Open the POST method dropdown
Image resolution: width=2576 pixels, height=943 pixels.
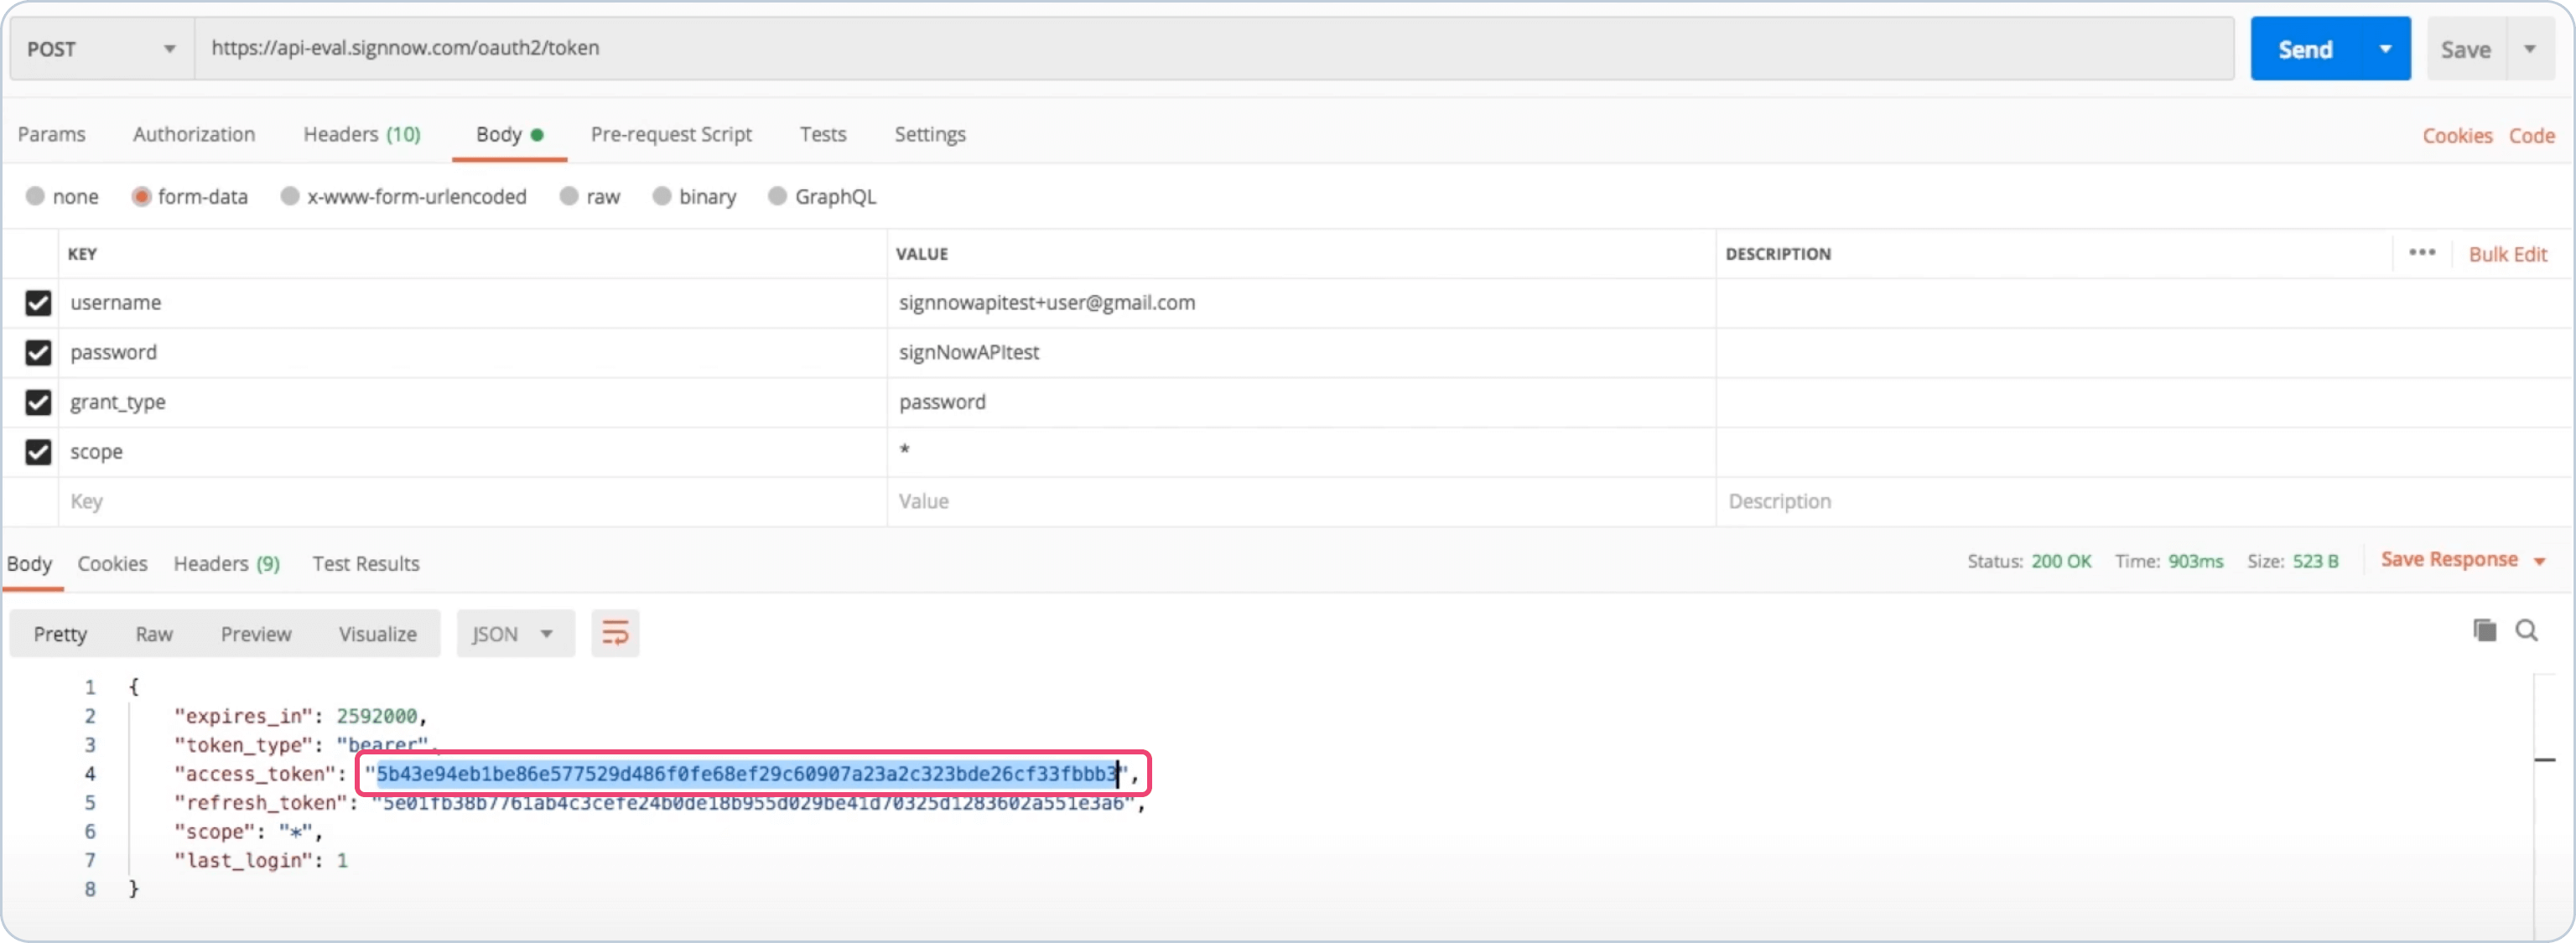100,48
